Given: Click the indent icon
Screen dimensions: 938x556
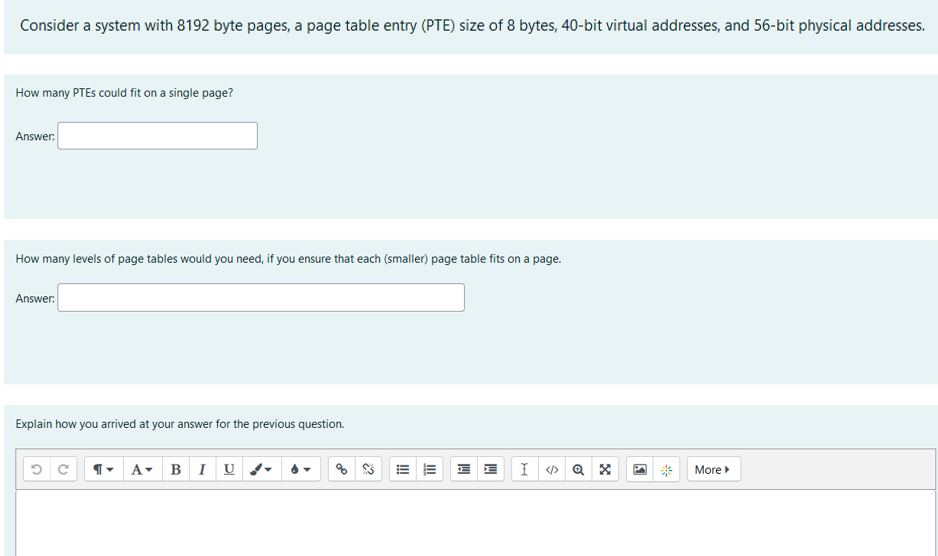Looking at the screenshot, I should 491,469.
